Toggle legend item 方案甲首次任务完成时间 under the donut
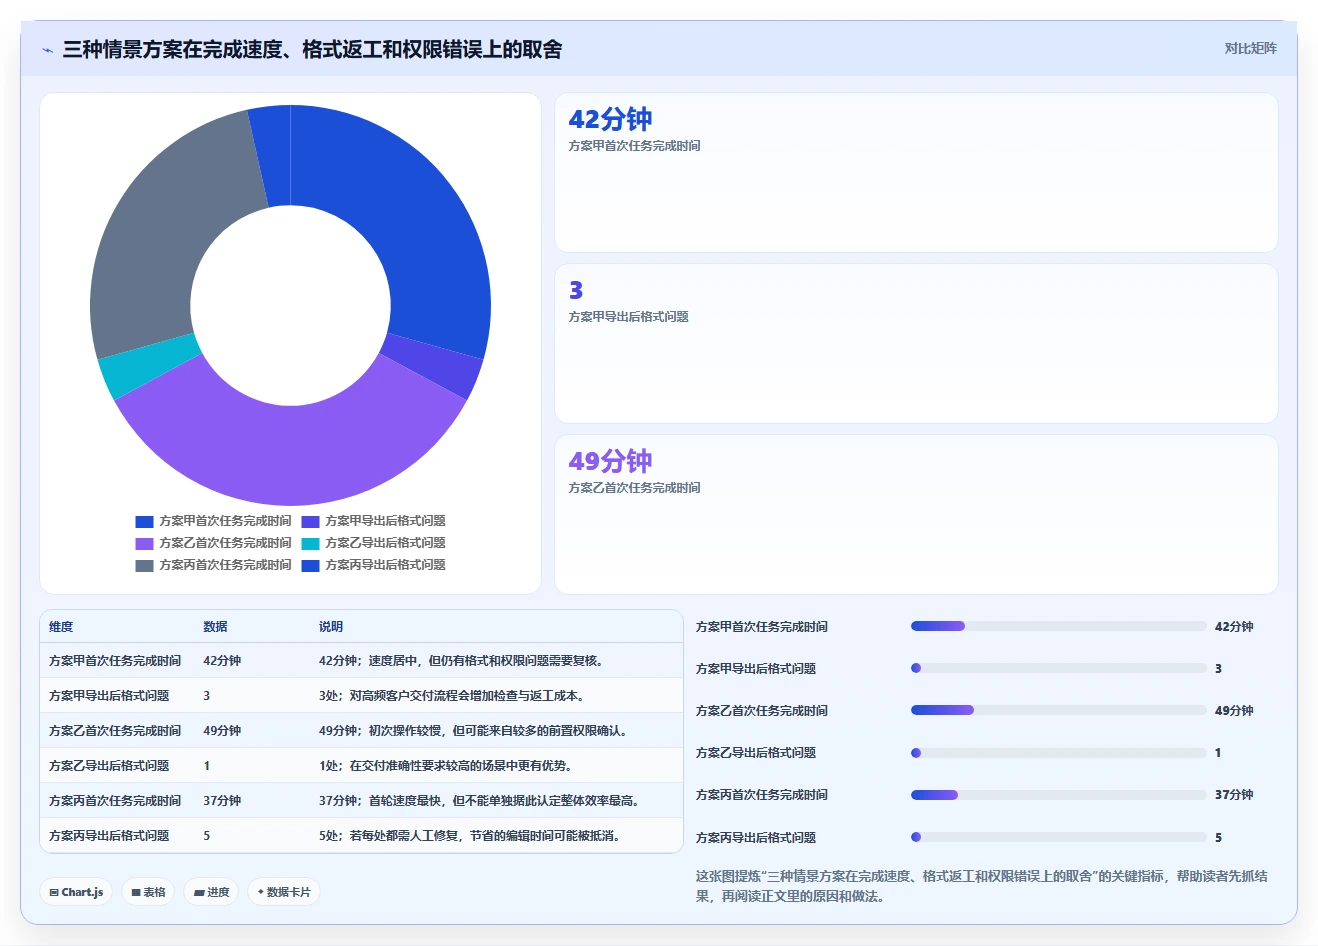This screenshot has width=1318, height=946. (x=213, y=521)
